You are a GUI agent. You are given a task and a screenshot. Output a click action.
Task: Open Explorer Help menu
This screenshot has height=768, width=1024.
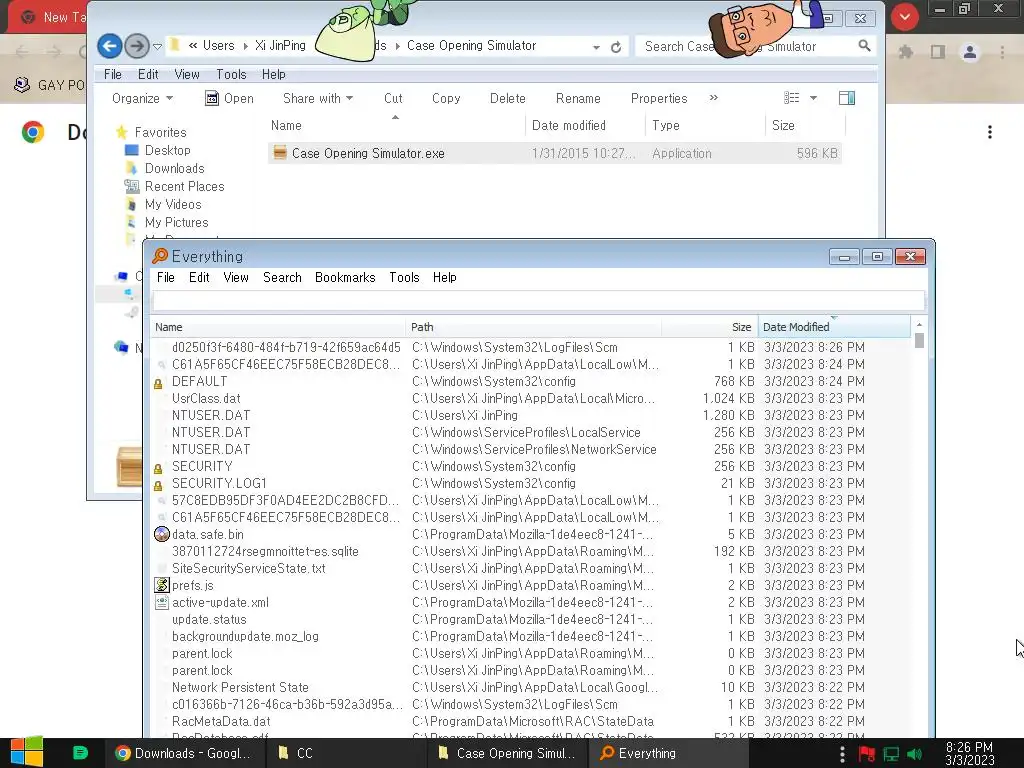(274, 74)
